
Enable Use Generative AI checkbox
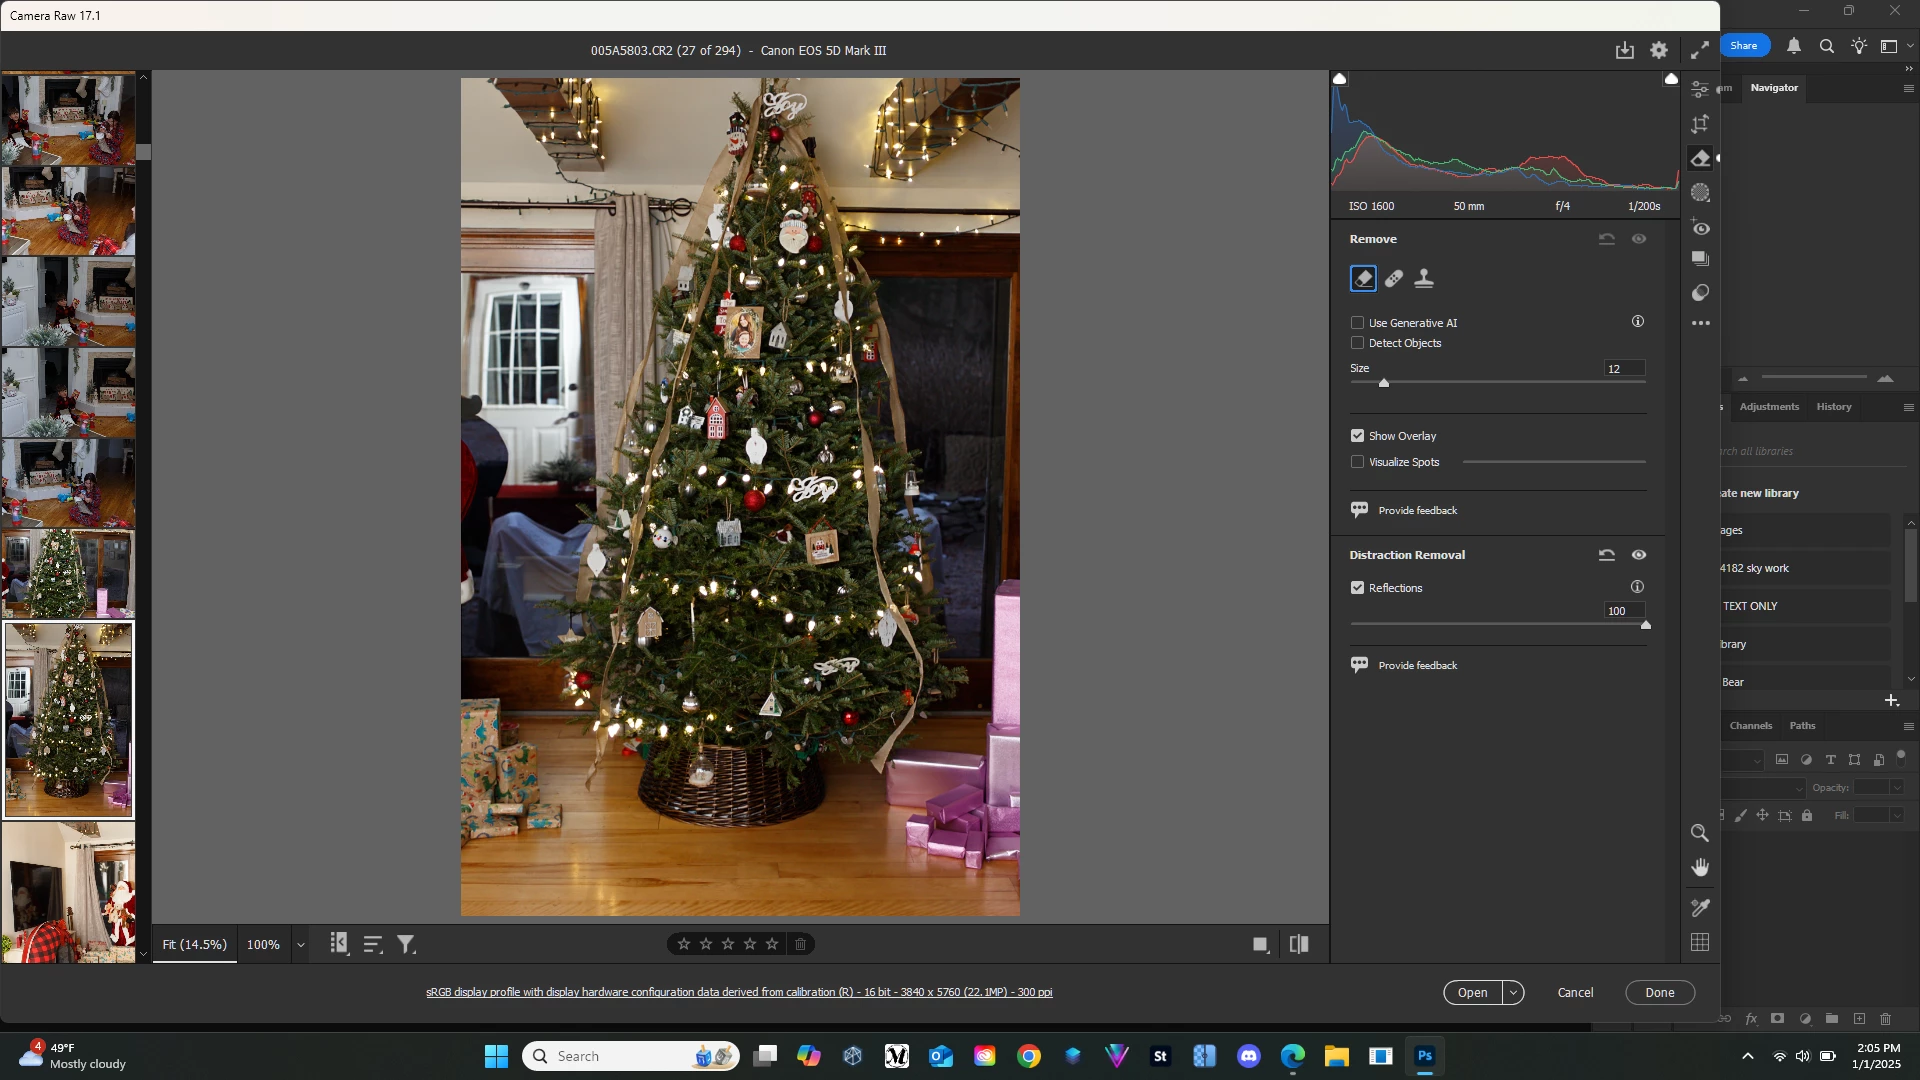click(x=1357, y=323)
